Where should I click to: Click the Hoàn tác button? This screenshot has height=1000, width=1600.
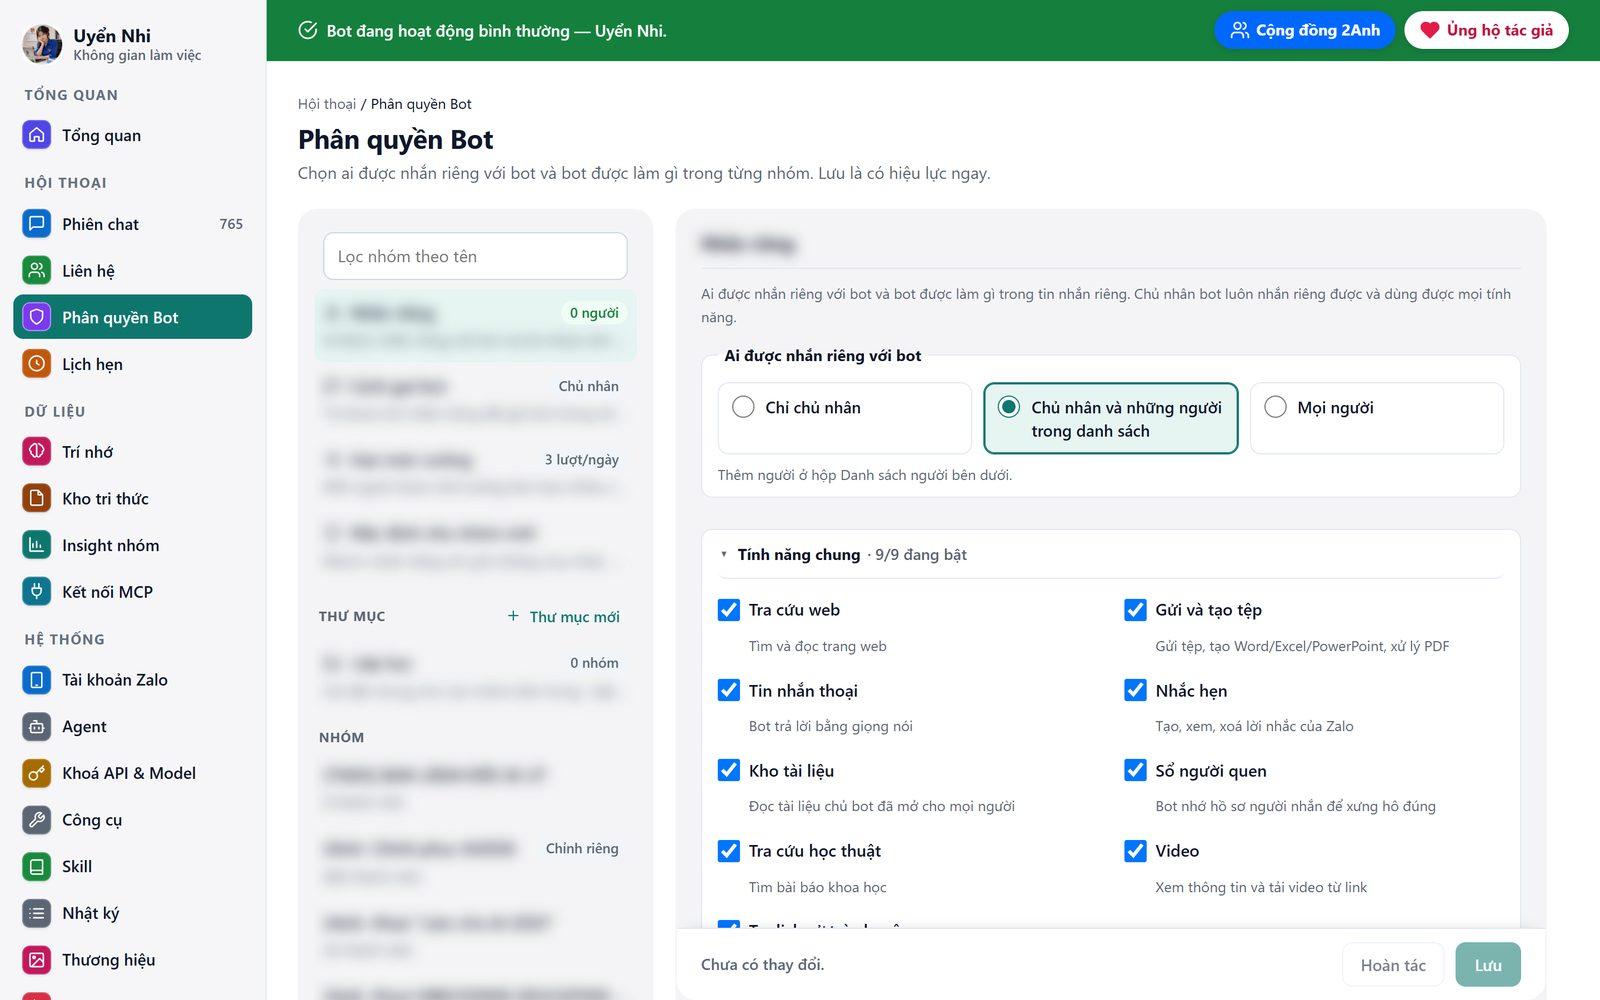point(1393,965)
